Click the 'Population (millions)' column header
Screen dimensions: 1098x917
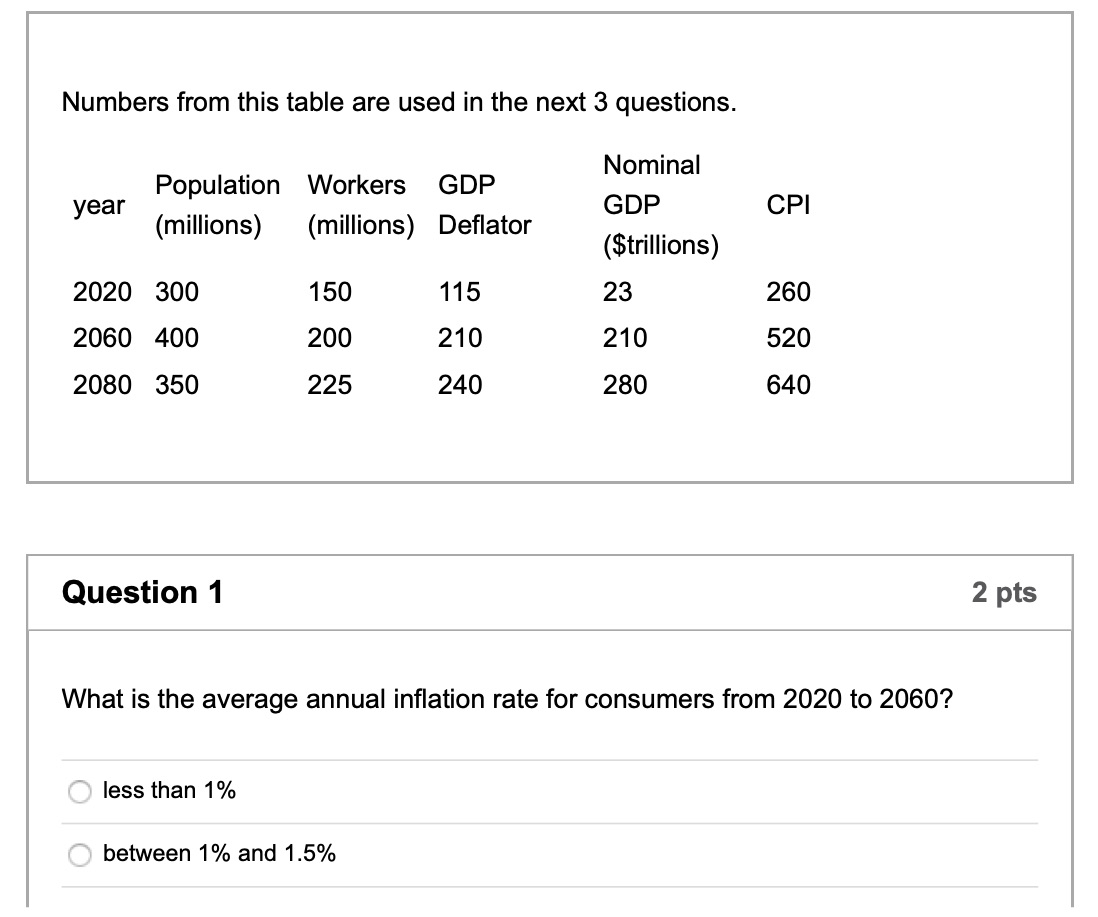(x=217, y=205)
